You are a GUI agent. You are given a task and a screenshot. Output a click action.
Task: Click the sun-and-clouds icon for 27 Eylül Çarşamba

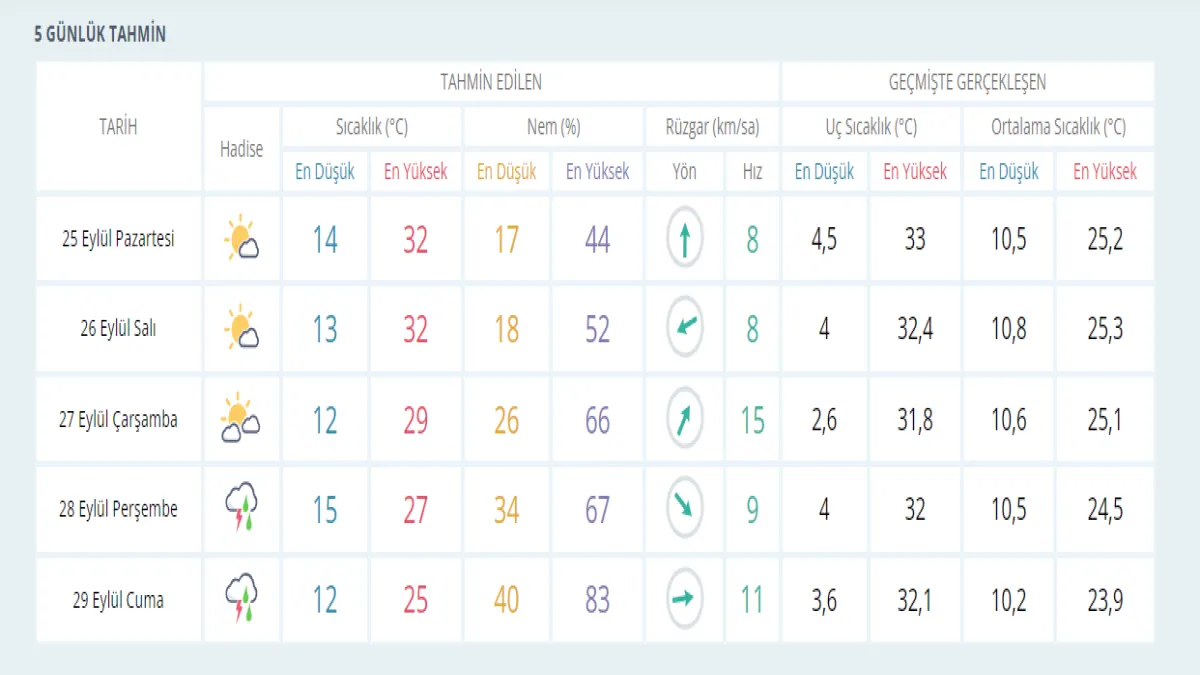[241, 420]
